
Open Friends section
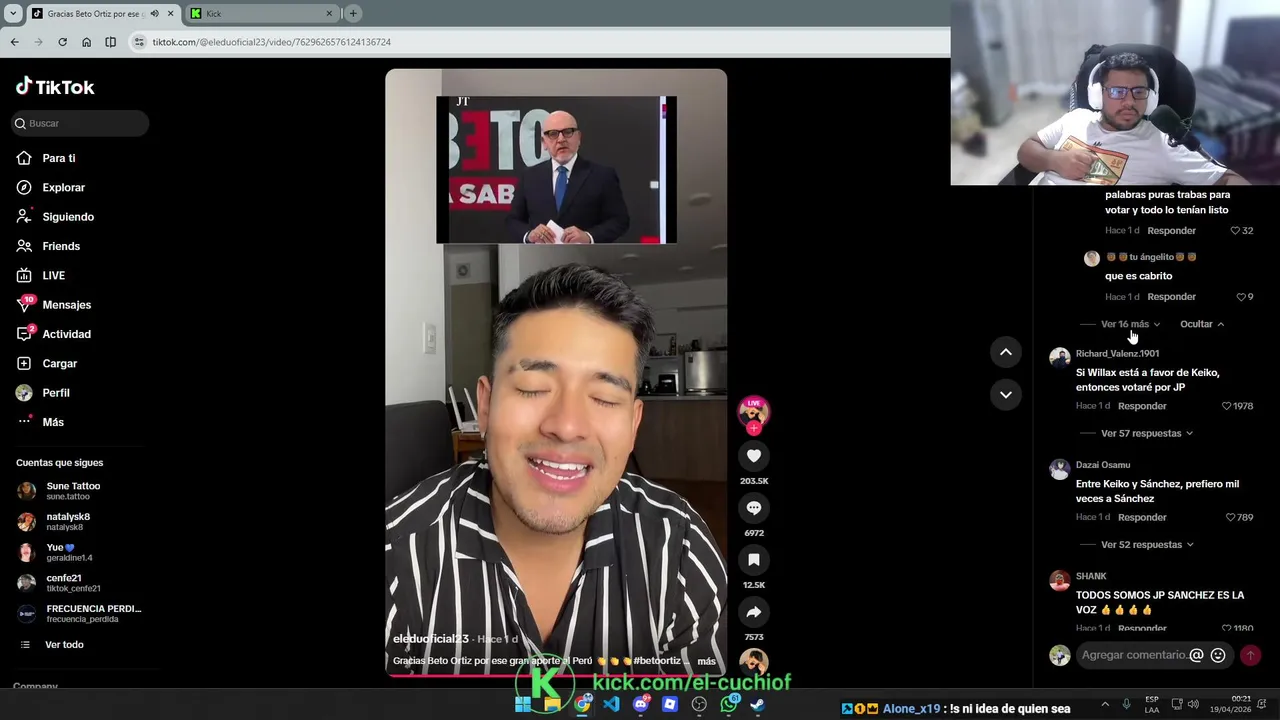click(48, 246)
